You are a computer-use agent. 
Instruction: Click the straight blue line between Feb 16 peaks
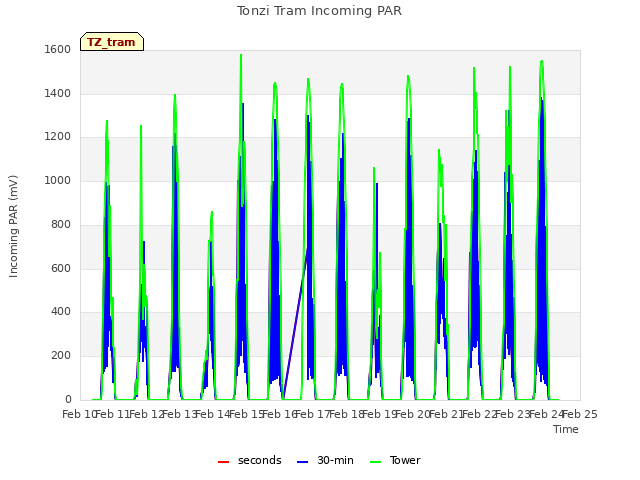tap(296, 320)
